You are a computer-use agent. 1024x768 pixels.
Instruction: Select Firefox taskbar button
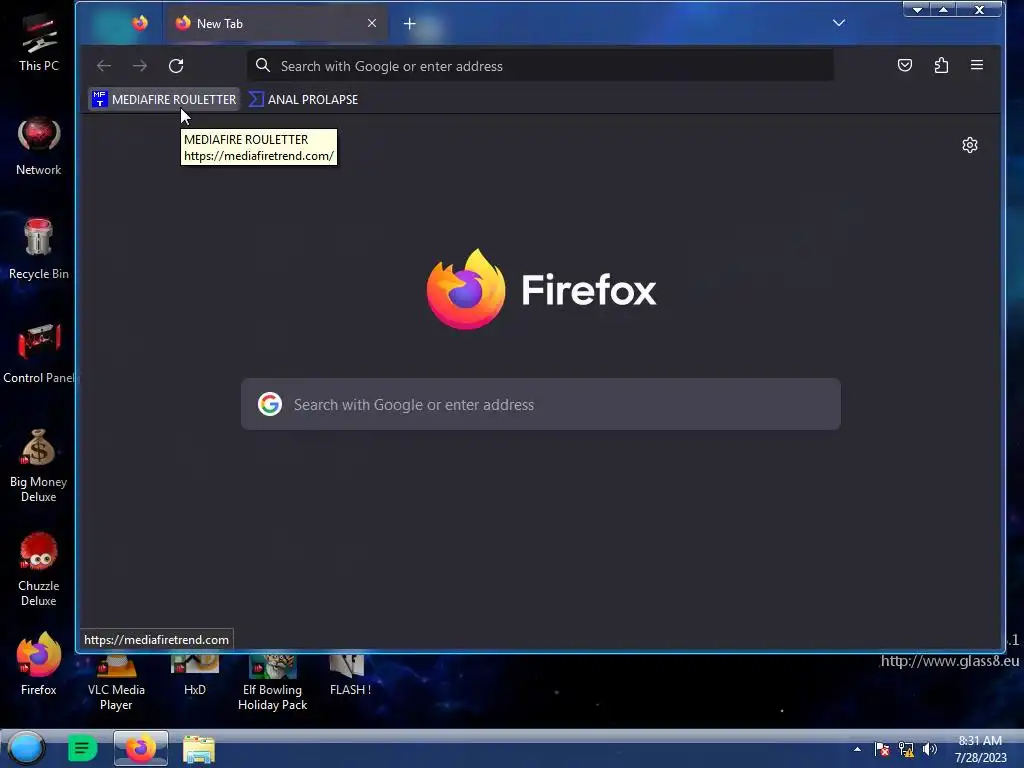[140, 748]
